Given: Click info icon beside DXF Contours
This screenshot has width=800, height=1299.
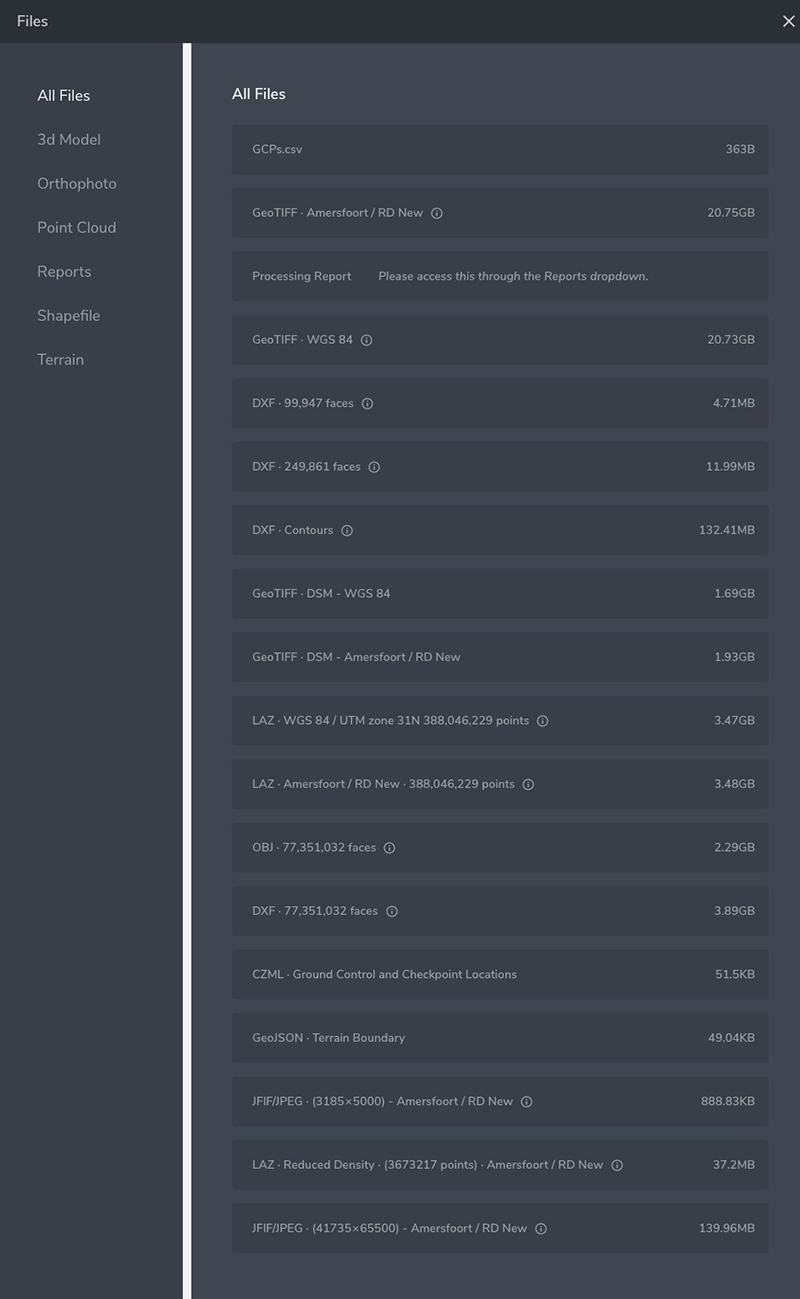Looking at the screenshot, I should pos(347,531).
